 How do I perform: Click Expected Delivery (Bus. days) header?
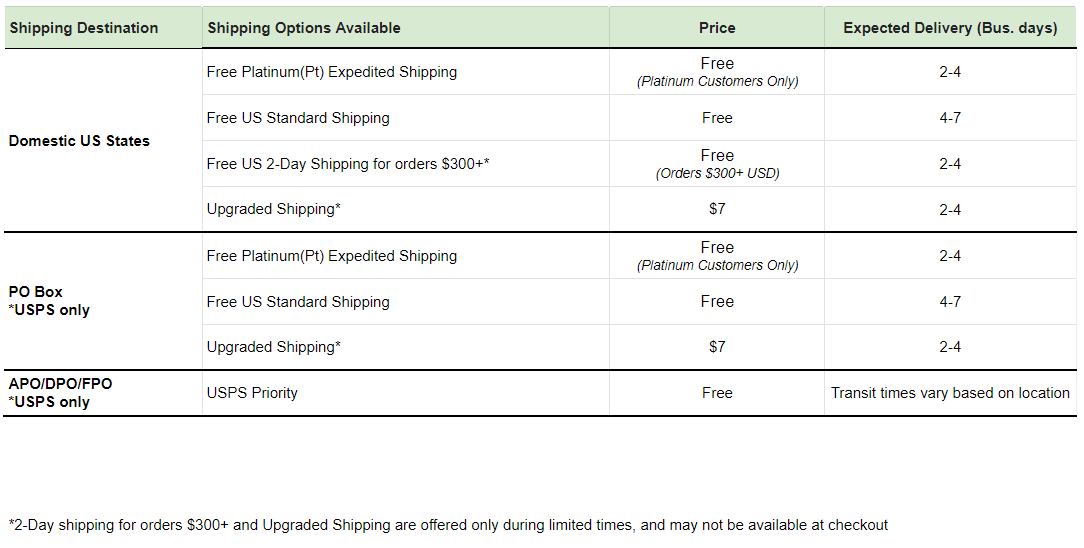click(950, 28)
